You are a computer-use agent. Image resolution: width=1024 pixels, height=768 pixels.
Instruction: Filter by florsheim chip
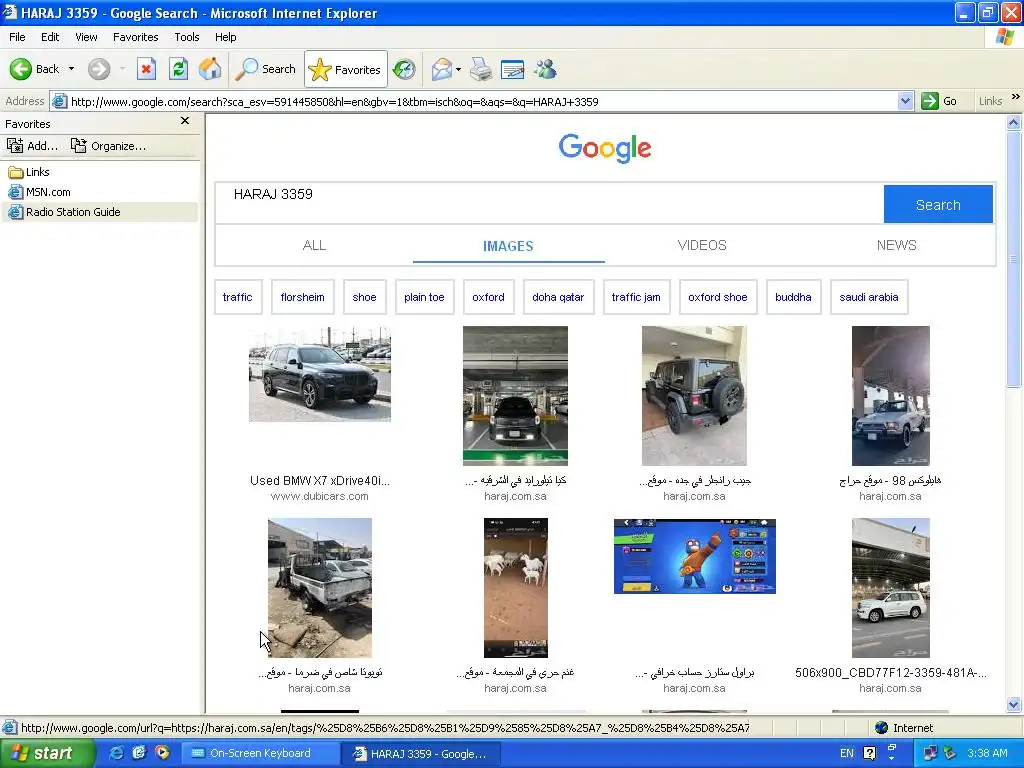(302, 297)
